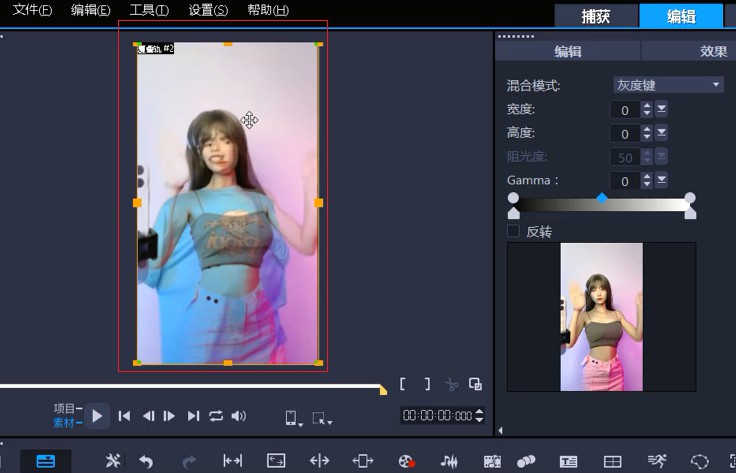Screen dimensions: 736x473
Task: Open the customize tools wrench icon
Action: pyautogui.click(x=113, y=461)
